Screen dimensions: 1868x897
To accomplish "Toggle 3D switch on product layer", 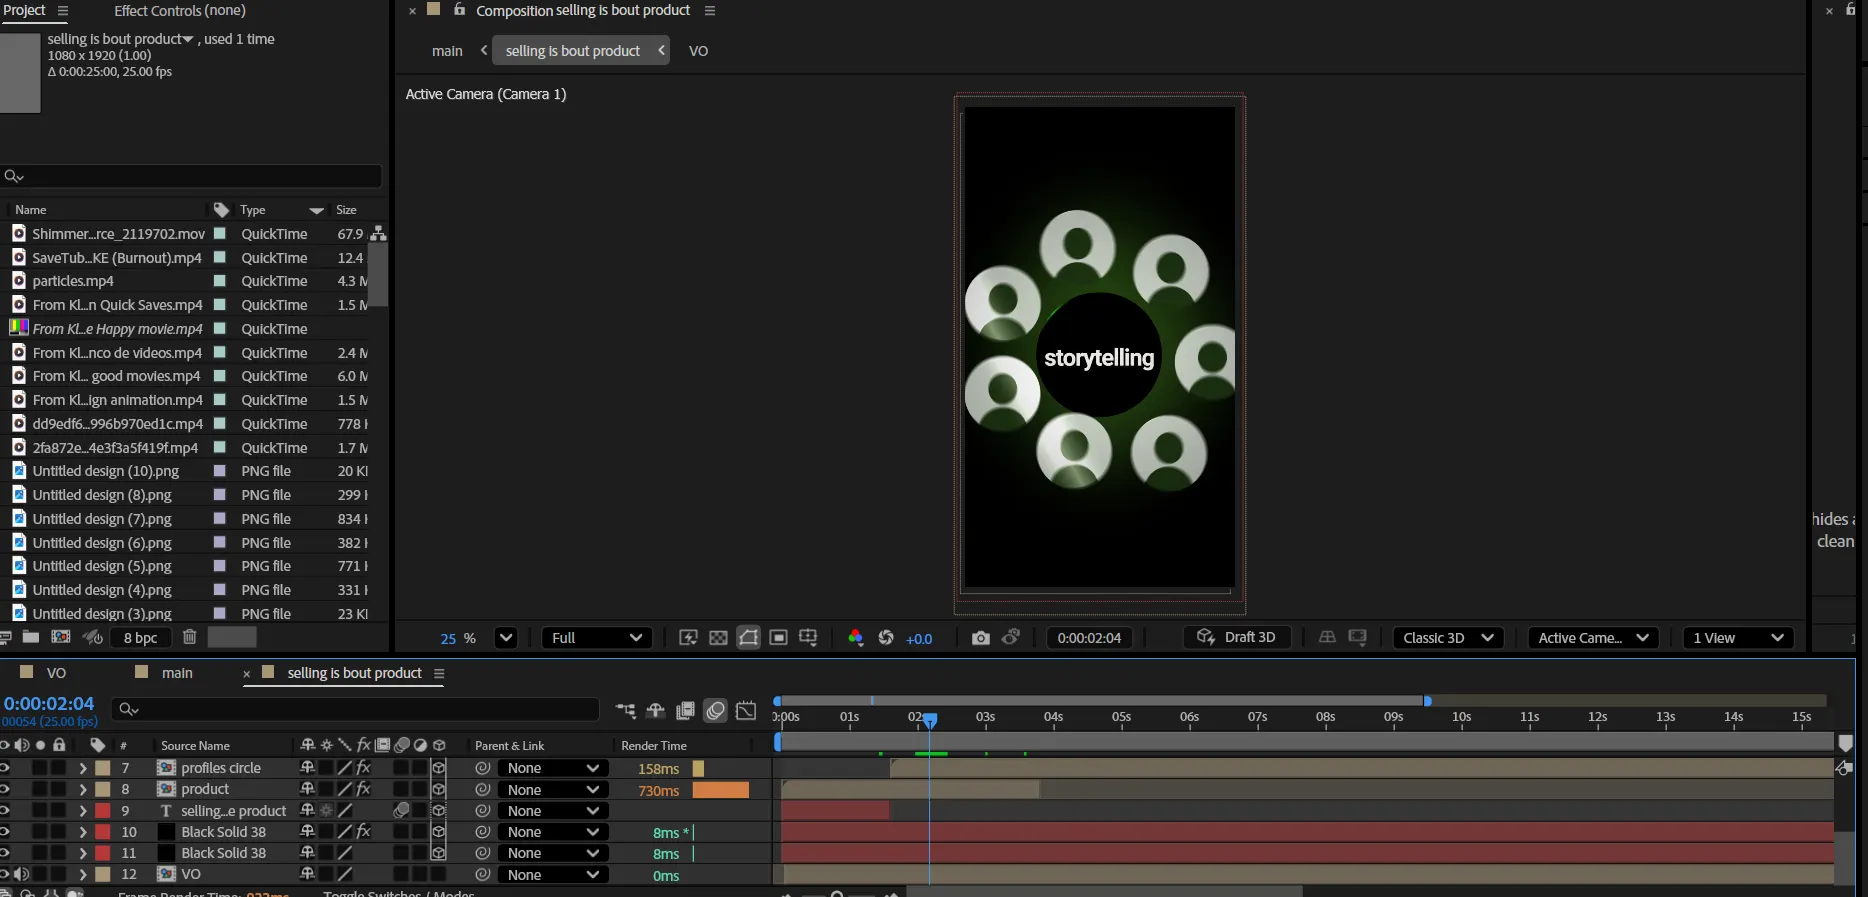I will point(438,790).
